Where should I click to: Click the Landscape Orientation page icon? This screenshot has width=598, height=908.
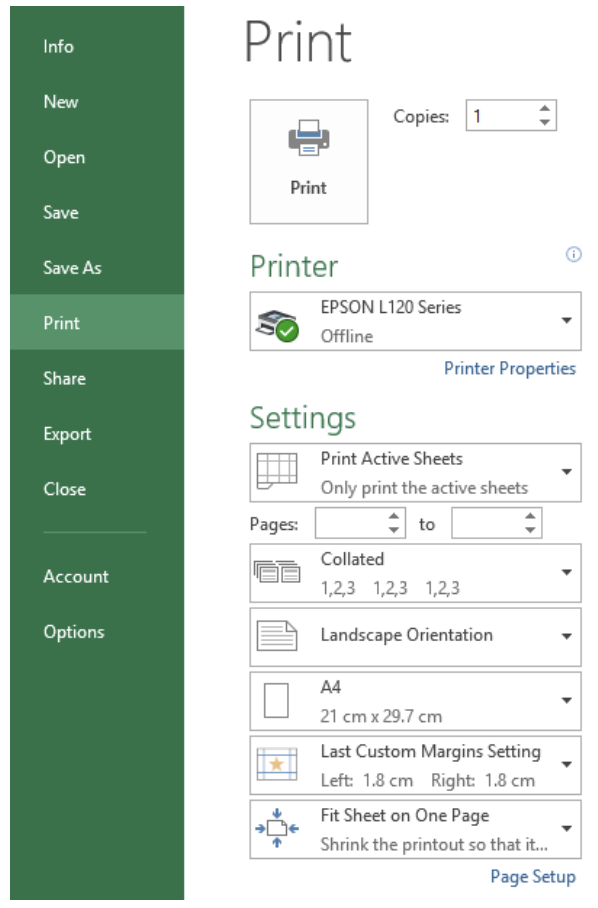tap(277, 635)
